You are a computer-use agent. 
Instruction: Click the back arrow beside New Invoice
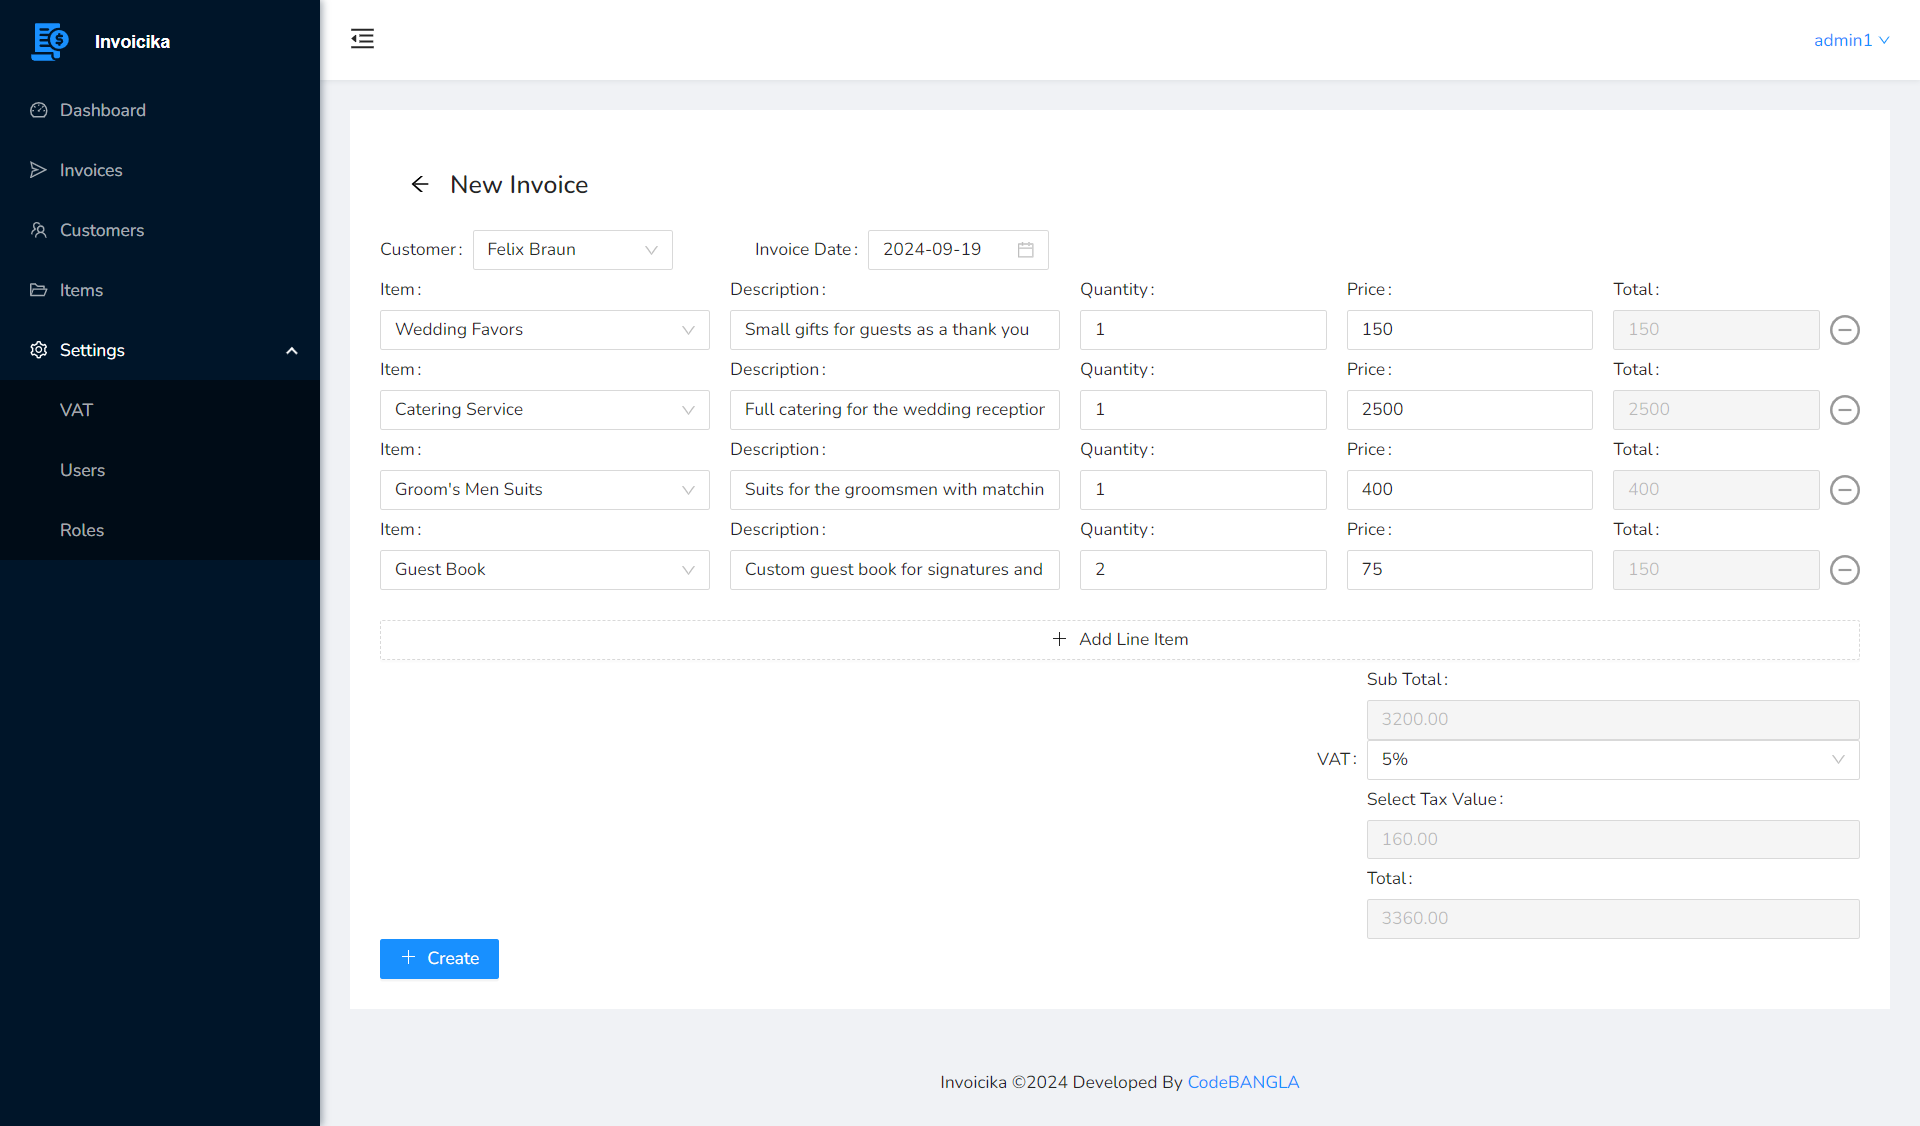point(420,185)
